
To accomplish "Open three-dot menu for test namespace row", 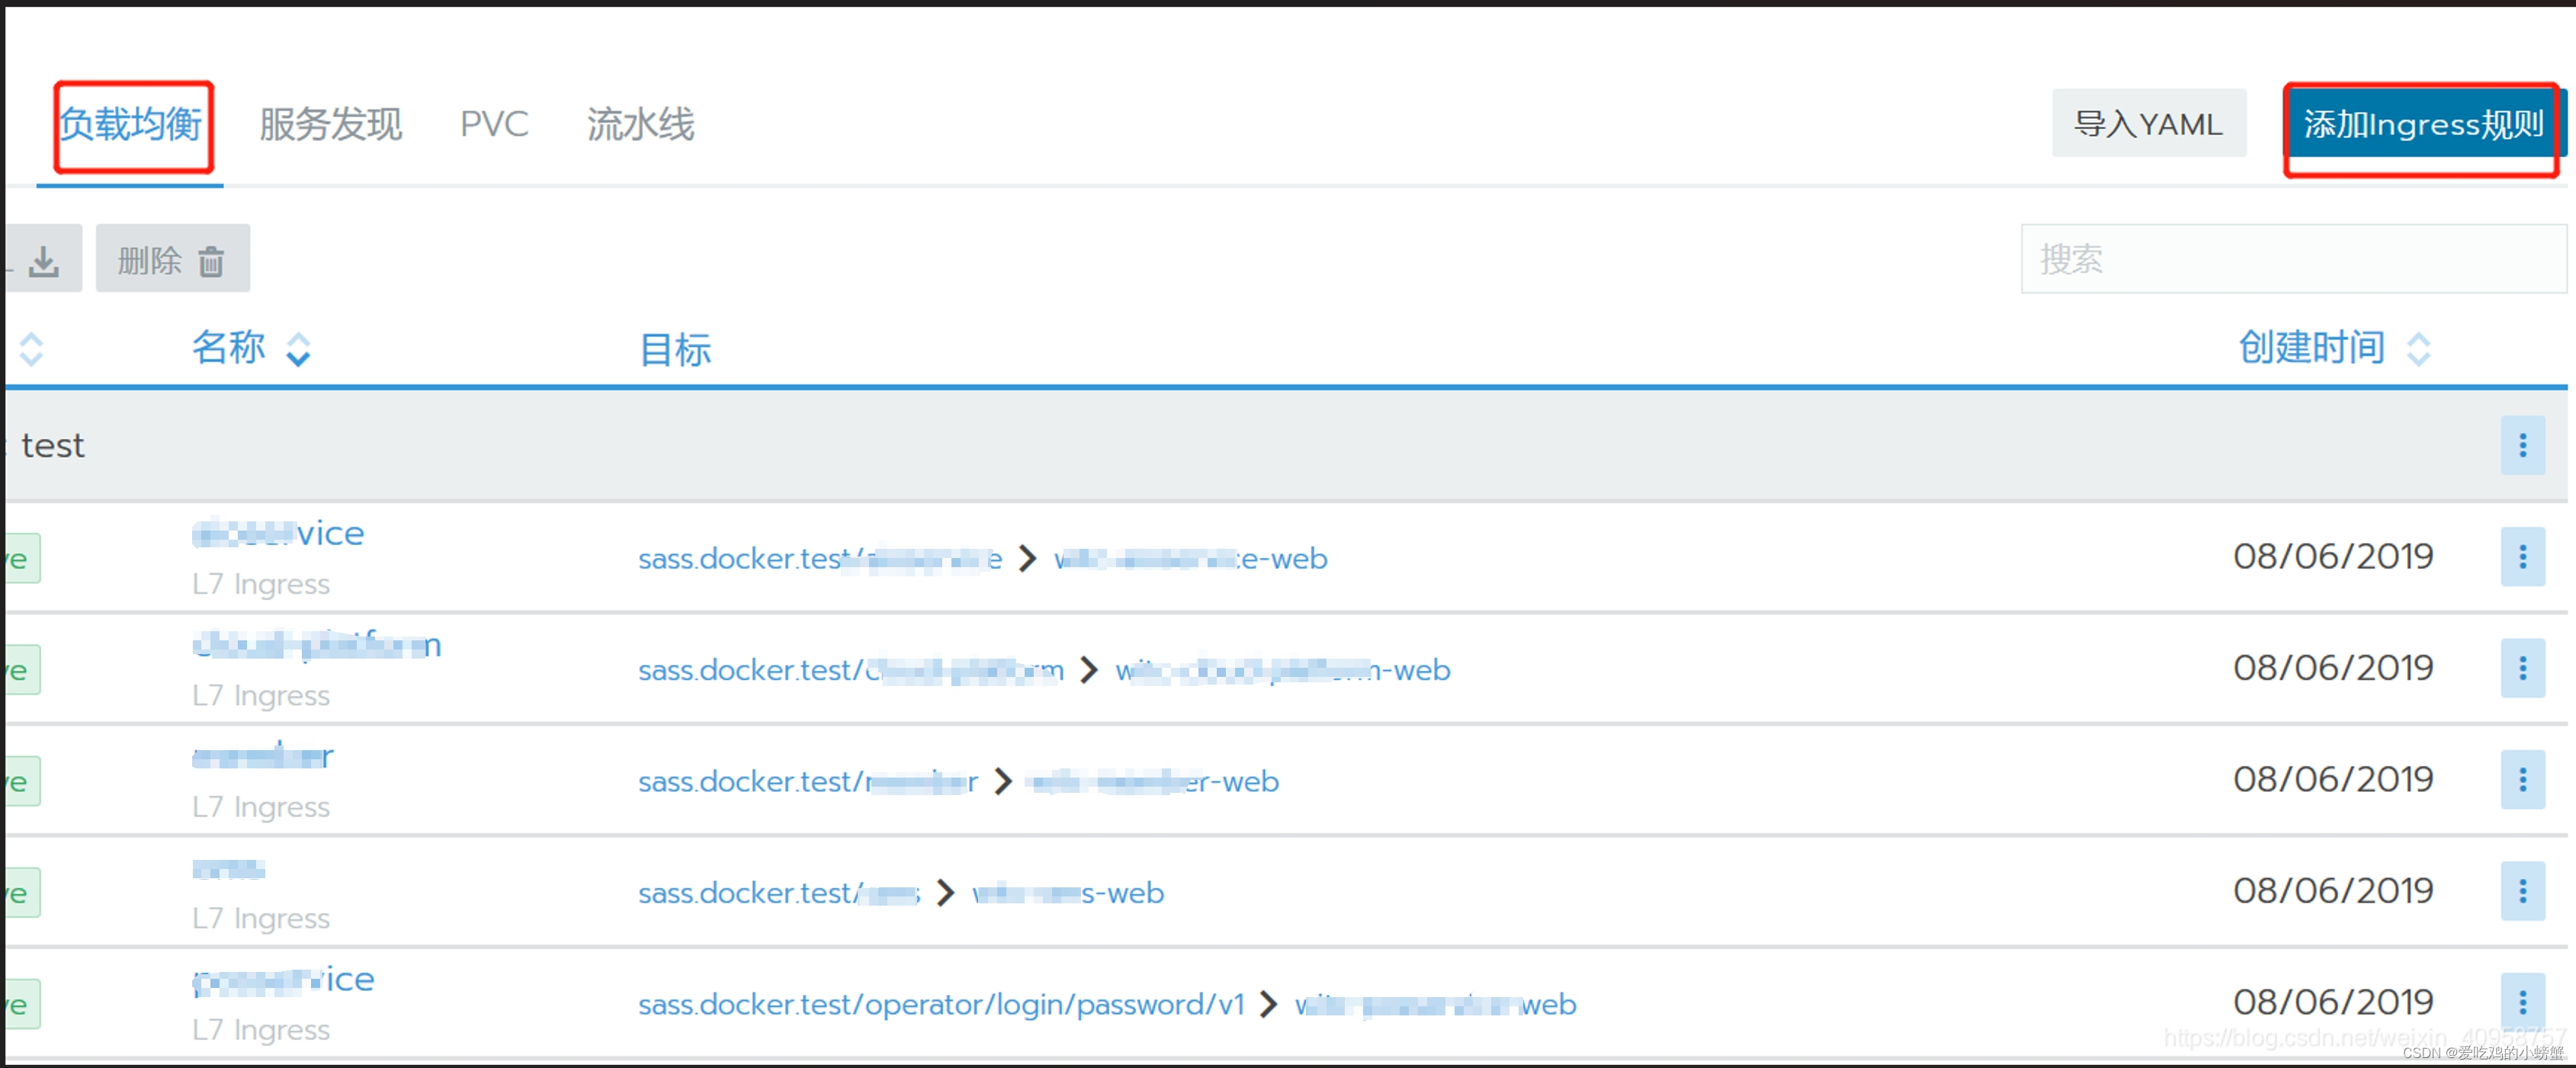I will [x=2521, y=445].
